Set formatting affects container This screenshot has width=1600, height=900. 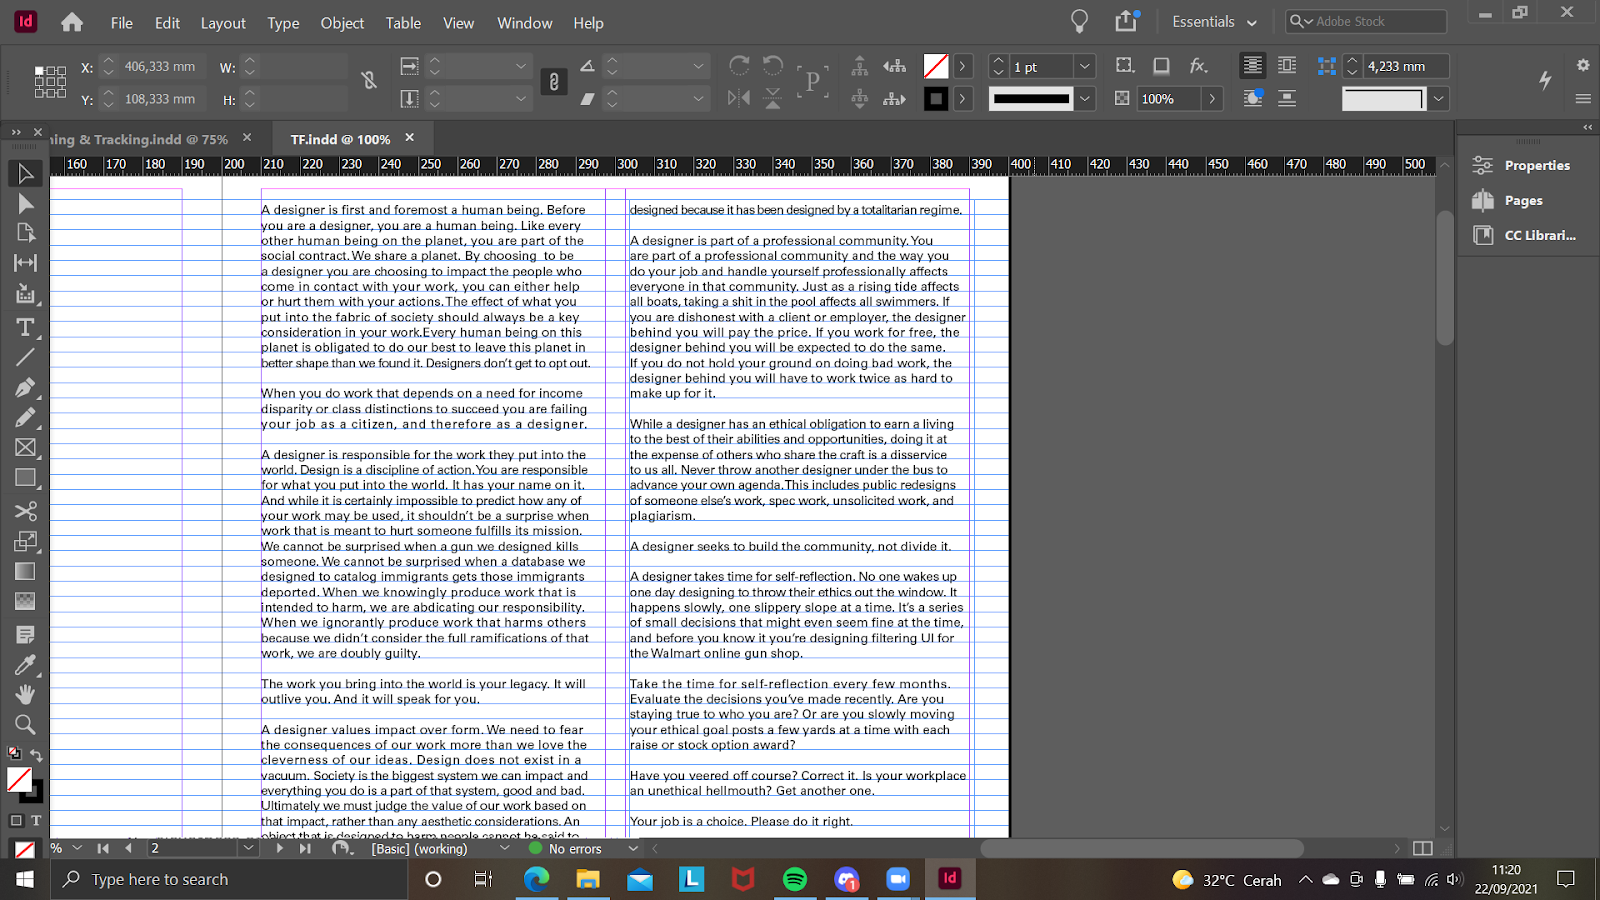(16, 820)
